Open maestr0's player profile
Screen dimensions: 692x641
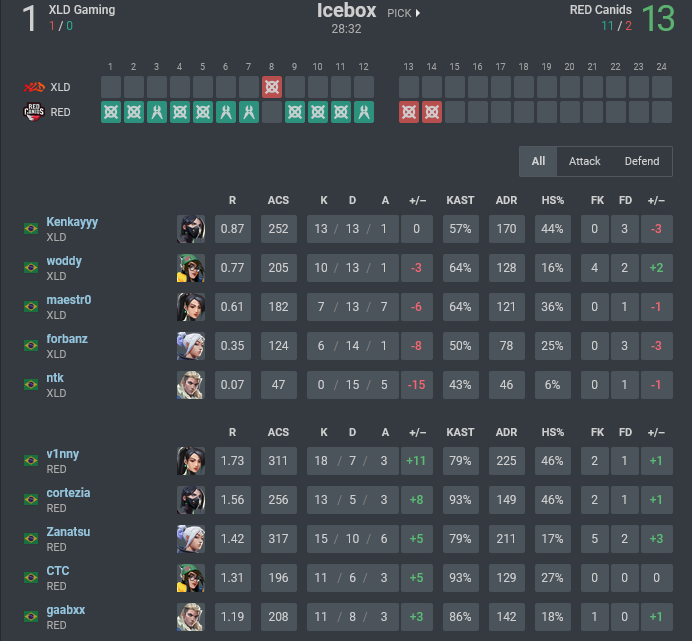click(69, 300)
